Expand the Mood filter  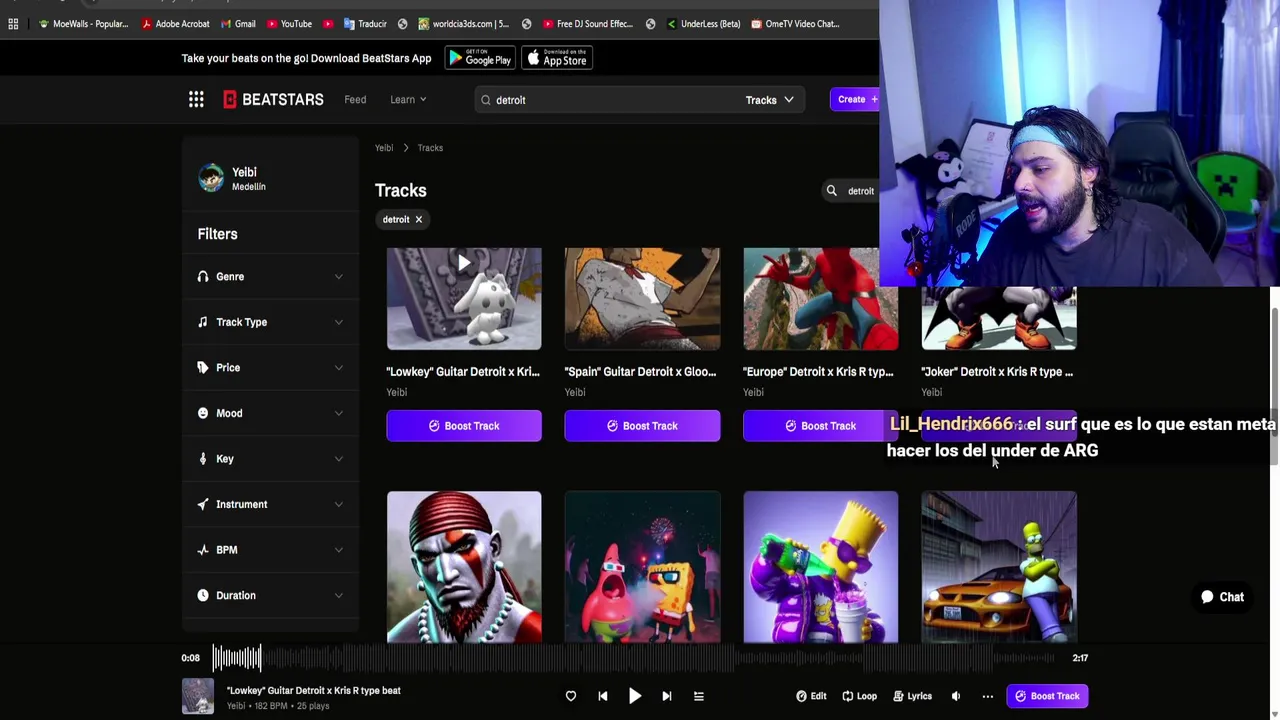270,413
